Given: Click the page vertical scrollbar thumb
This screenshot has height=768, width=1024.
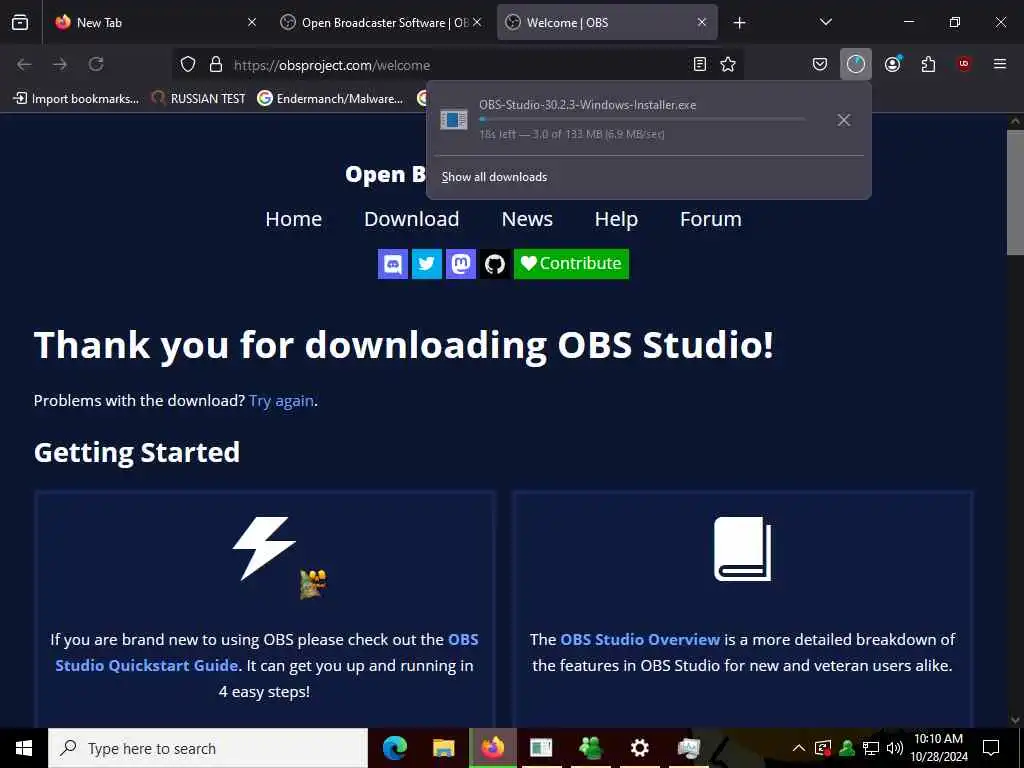Looking at the screenshot, I should (1015, 193).
